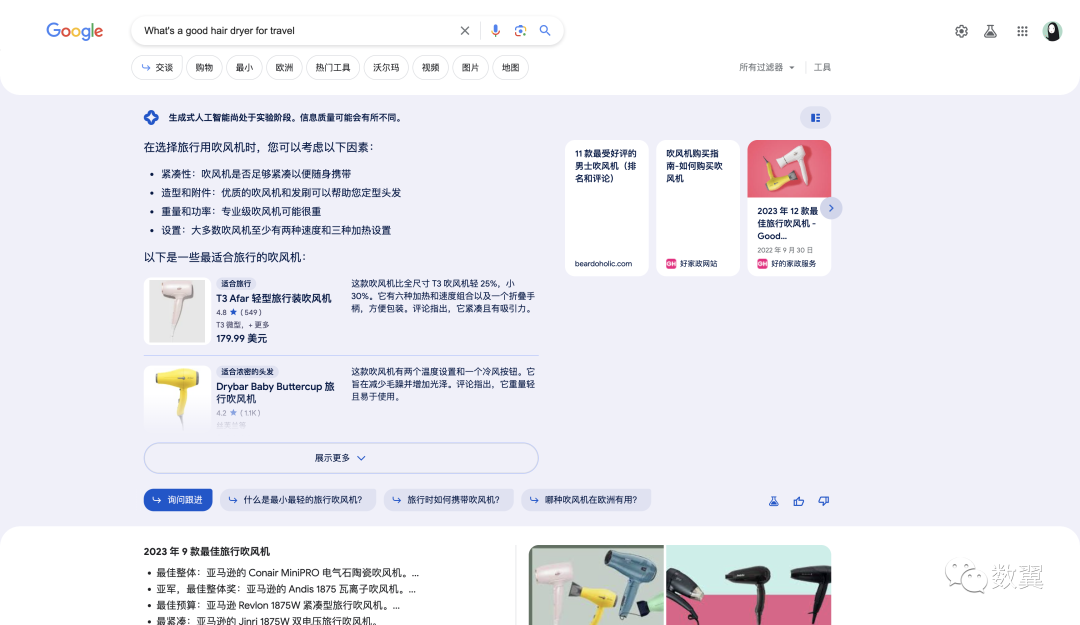Show next source card with right arrow

point(831,208)
